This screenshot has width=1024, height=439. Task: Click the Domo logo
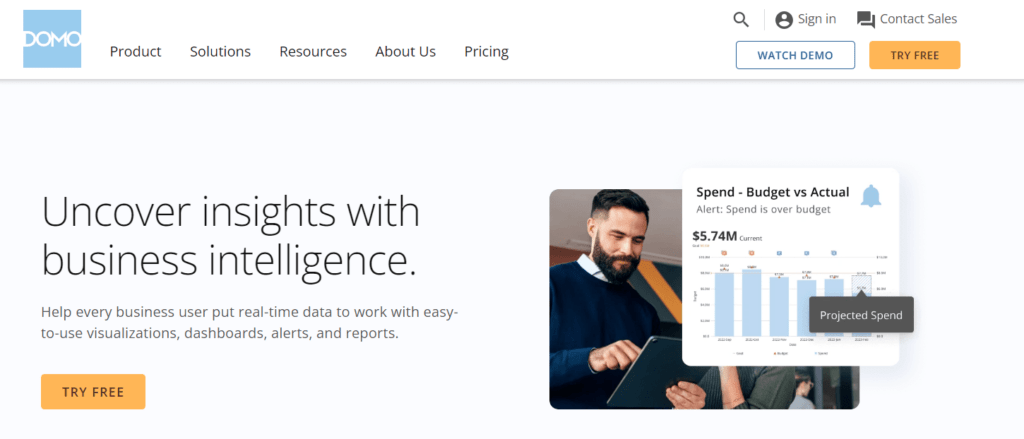[x=52, y=39]
